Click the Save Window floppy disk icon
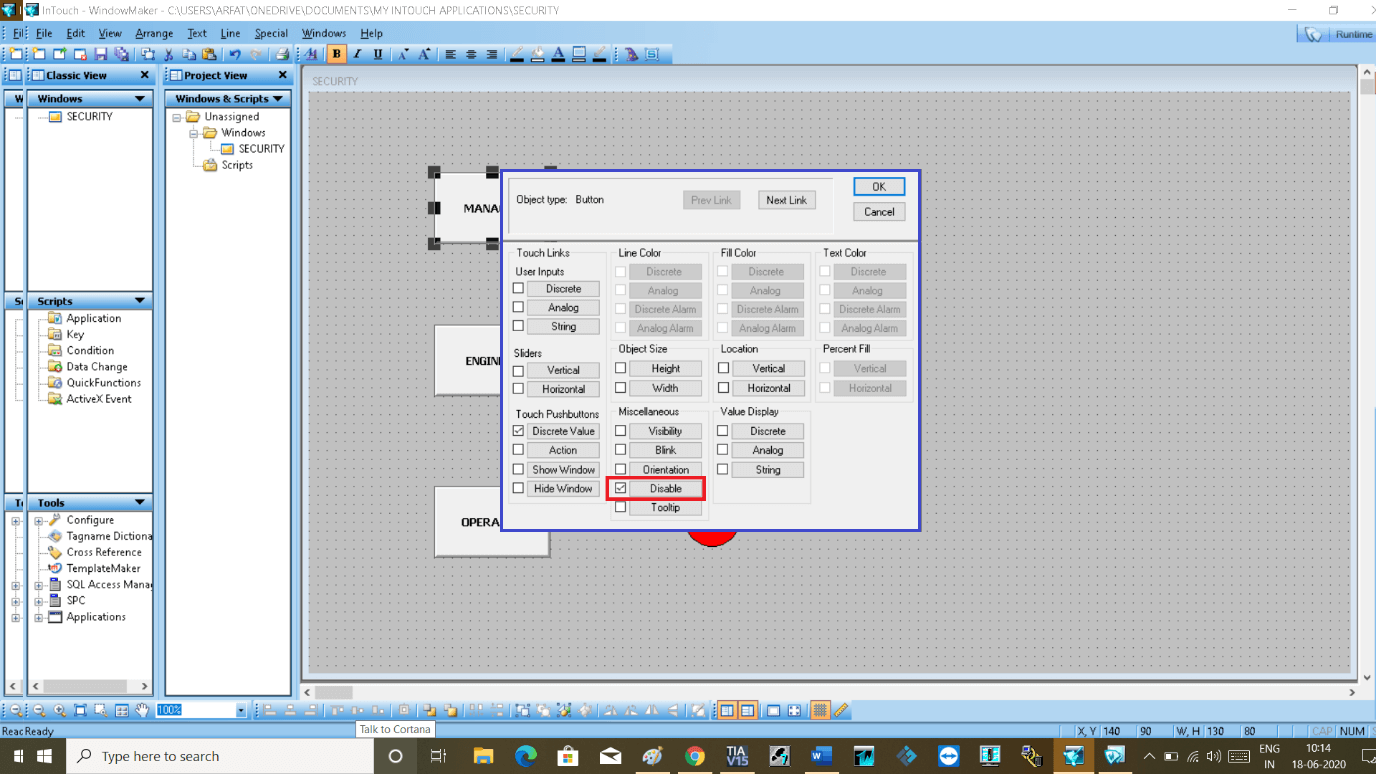 point(101,54)
